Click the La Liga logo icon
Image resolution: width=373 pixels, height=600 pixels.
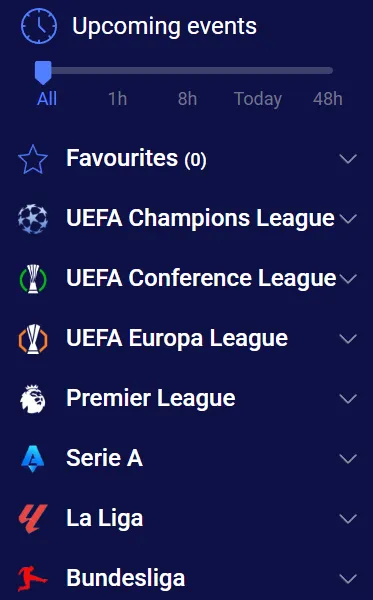(x=33, y=518)
